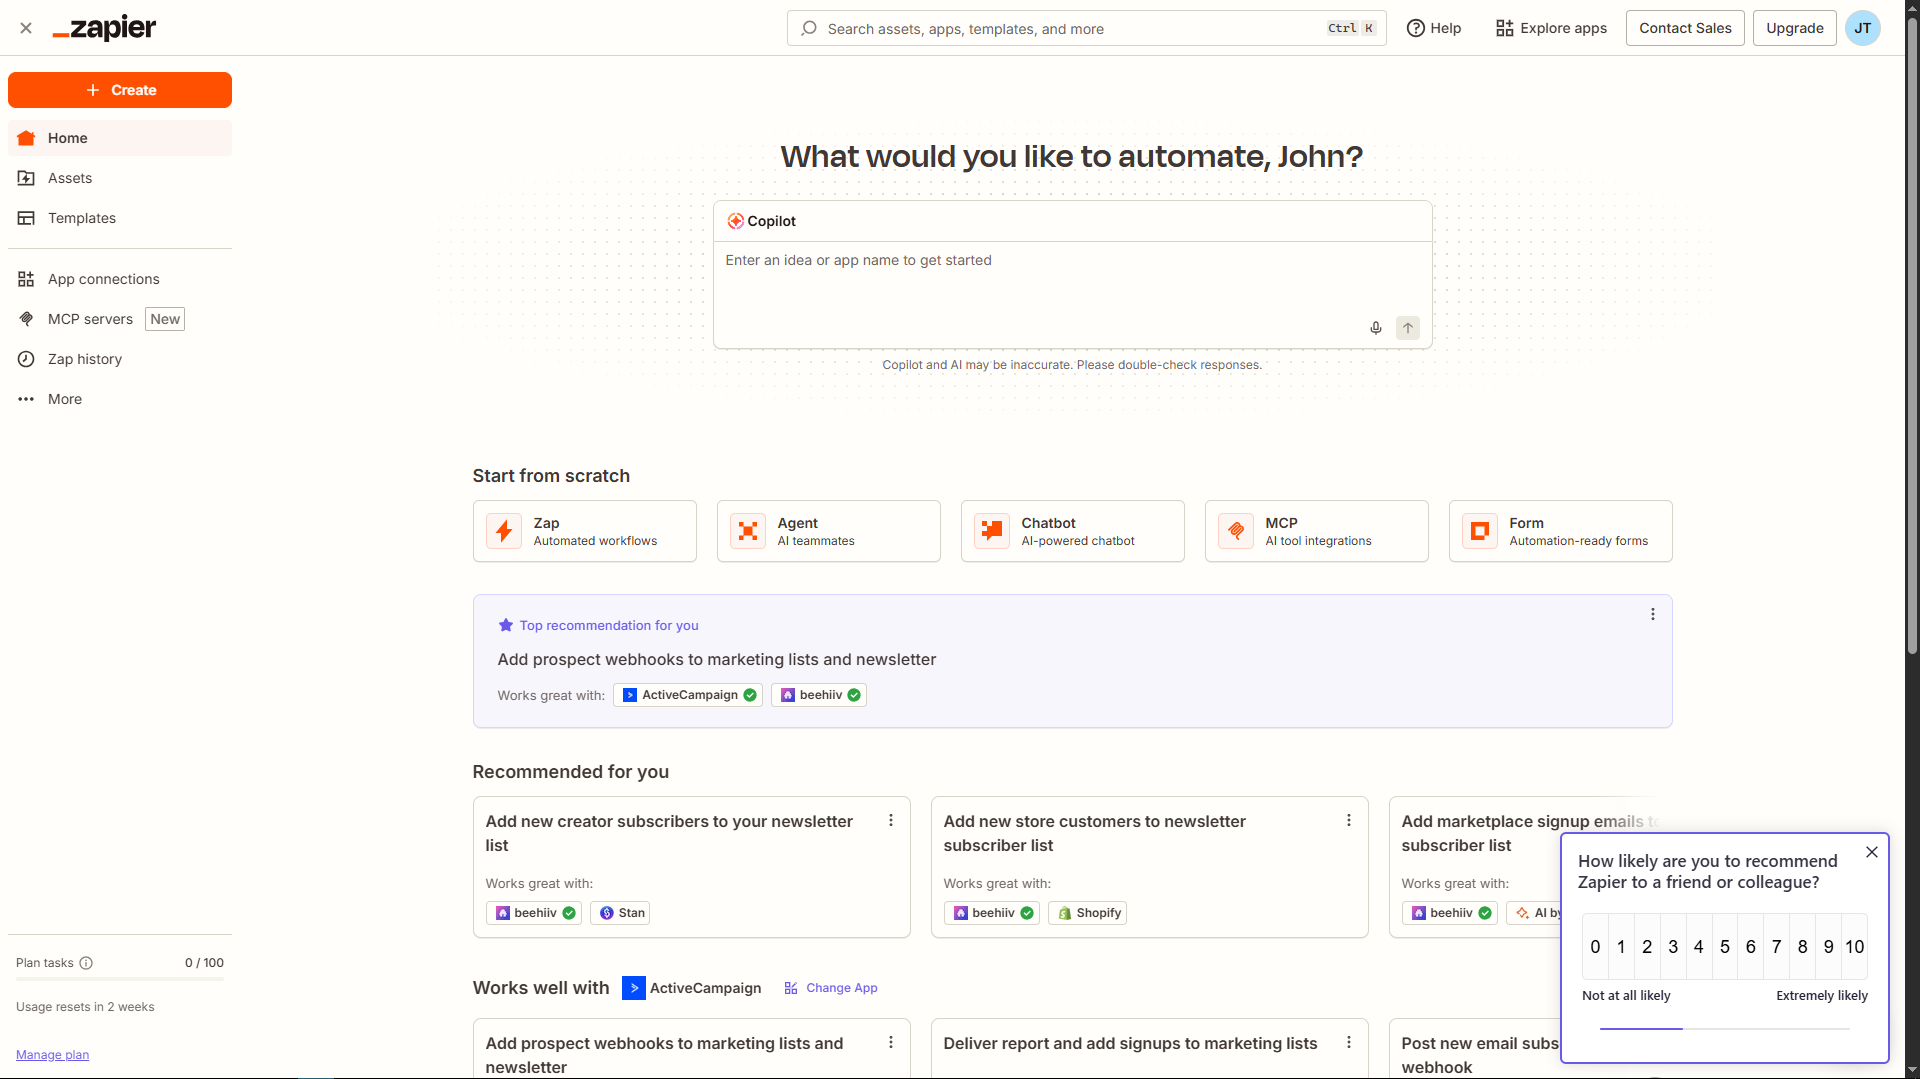Click the send arrow in Copilot
1920x1079 pixels.
click(x=1407, y=328)
